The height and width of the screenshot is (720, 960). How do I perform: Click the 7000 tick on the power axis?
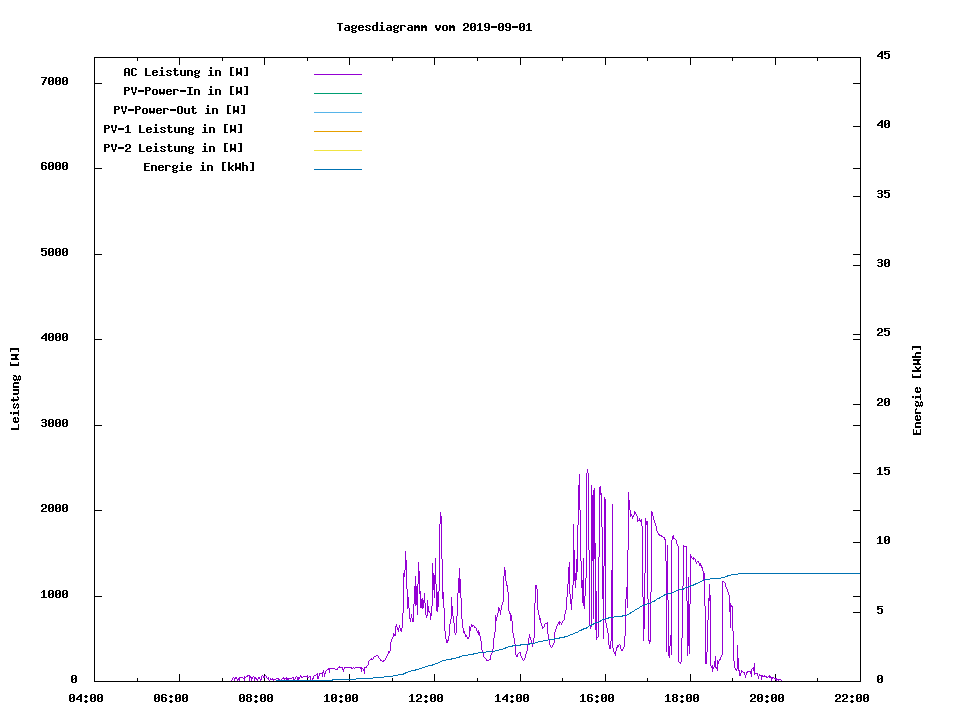click(x=54, y=81)
